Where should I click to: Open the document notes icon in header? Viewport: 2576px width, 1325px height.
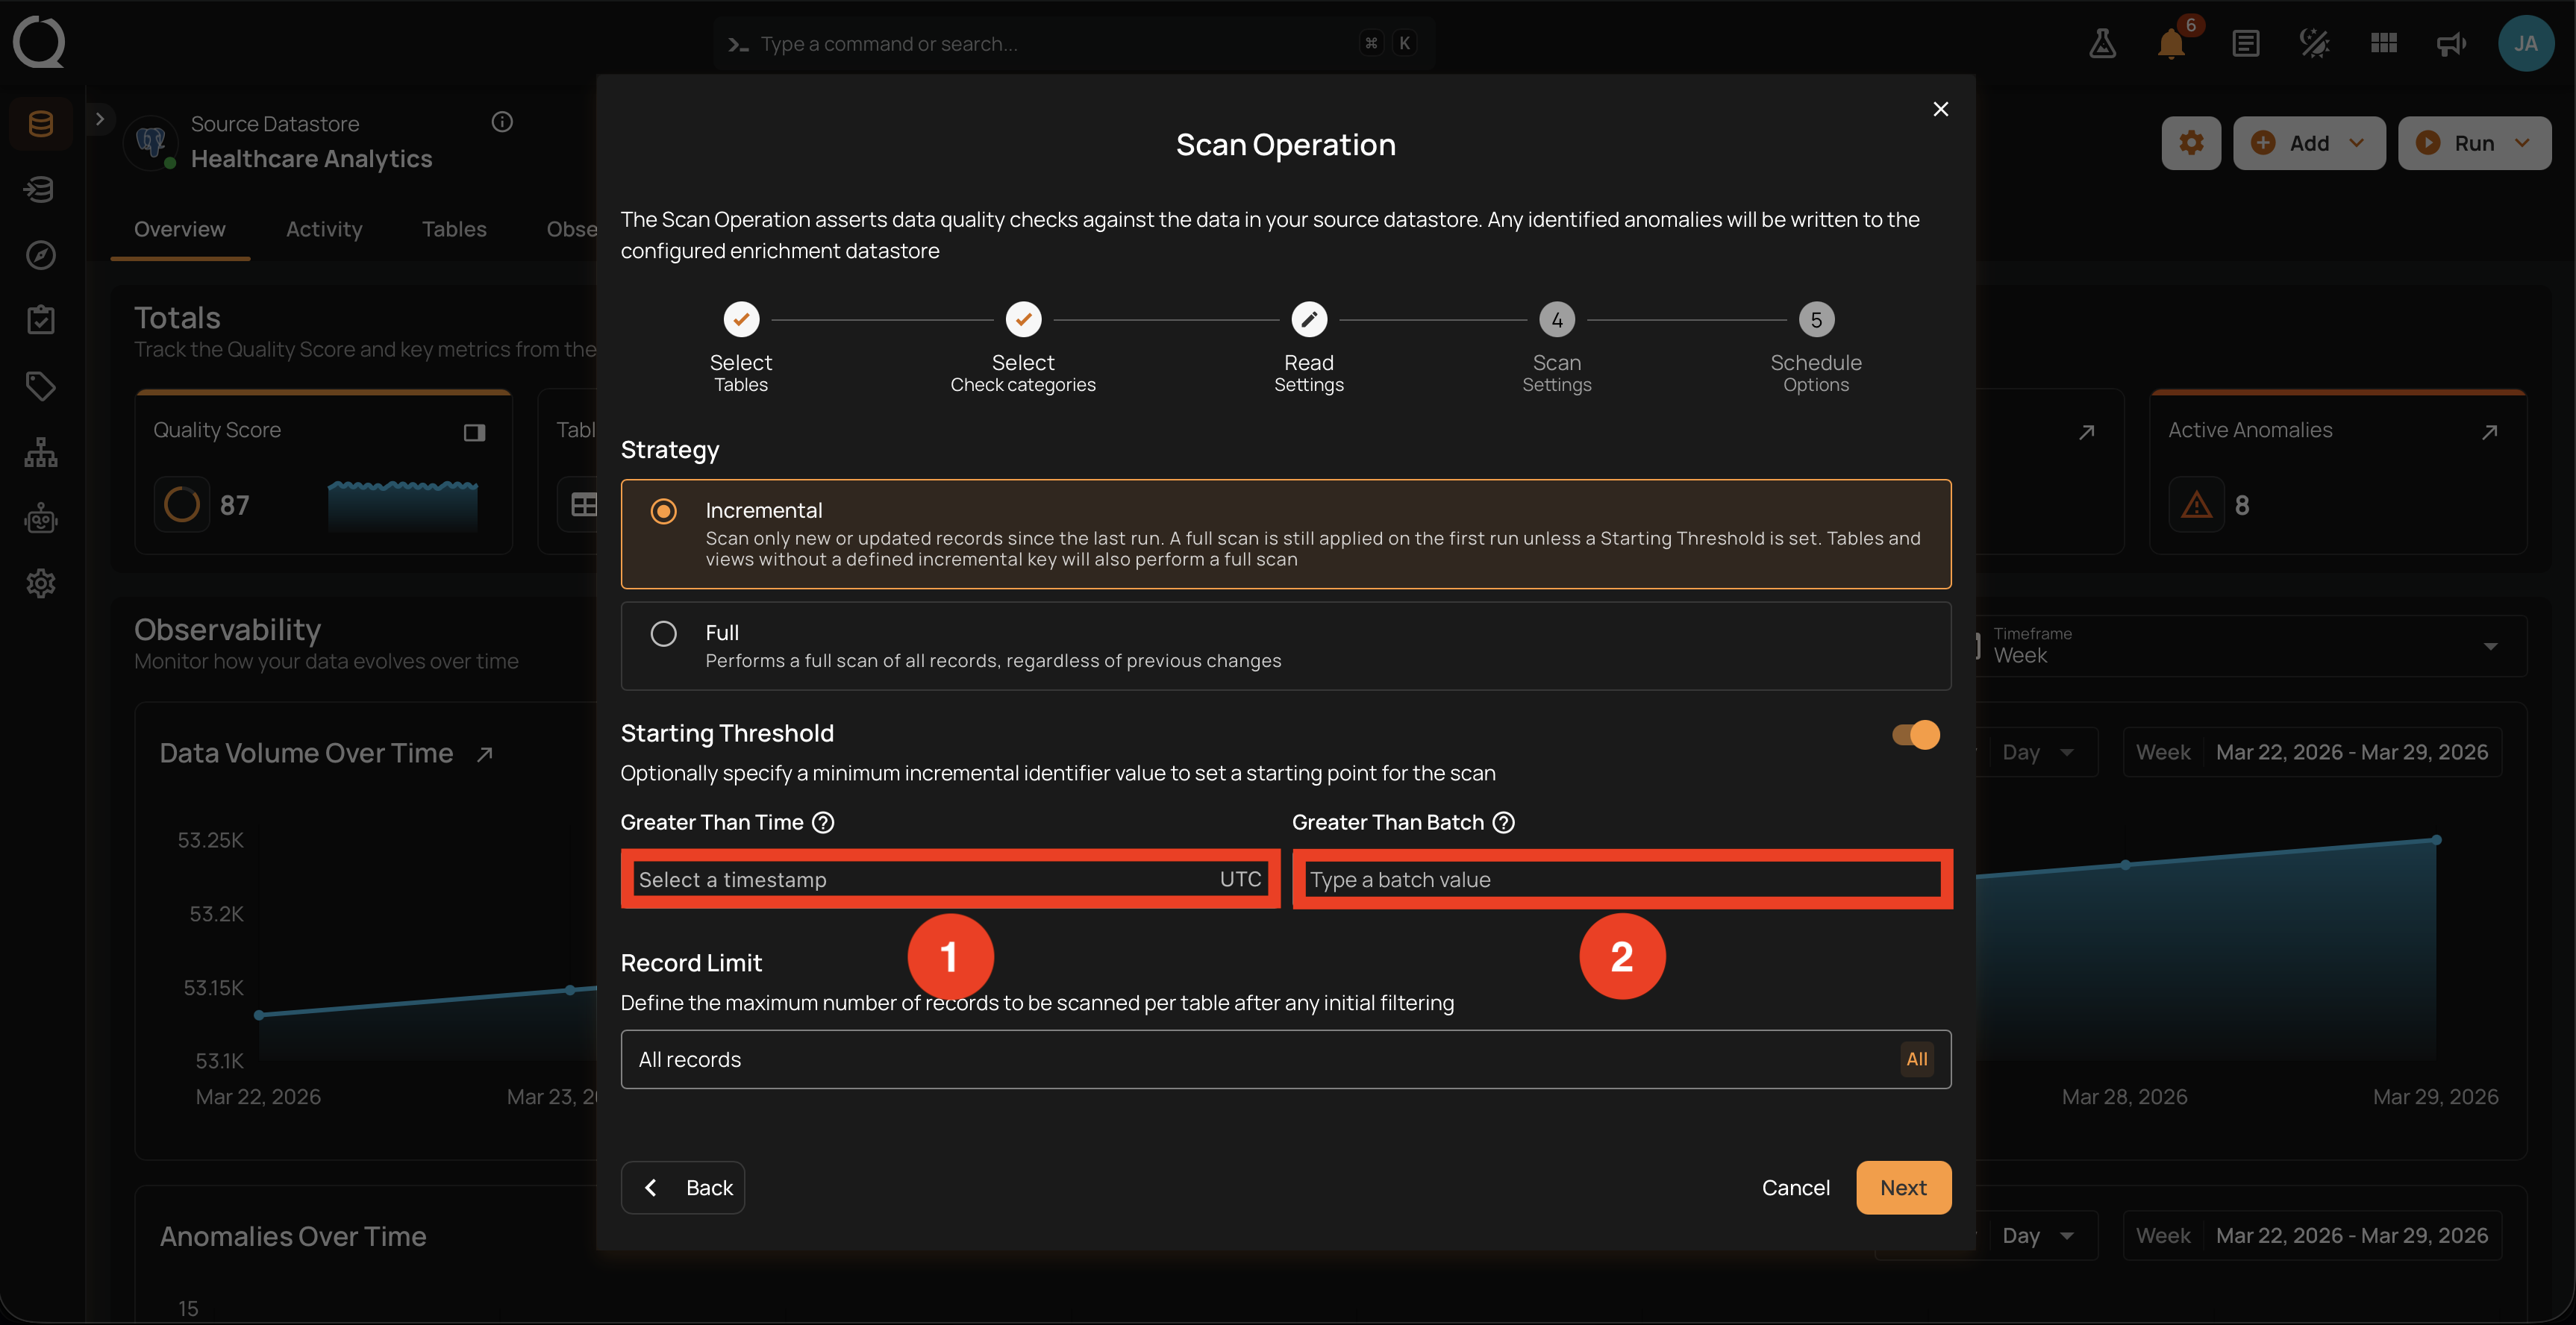pos(2245,43)
